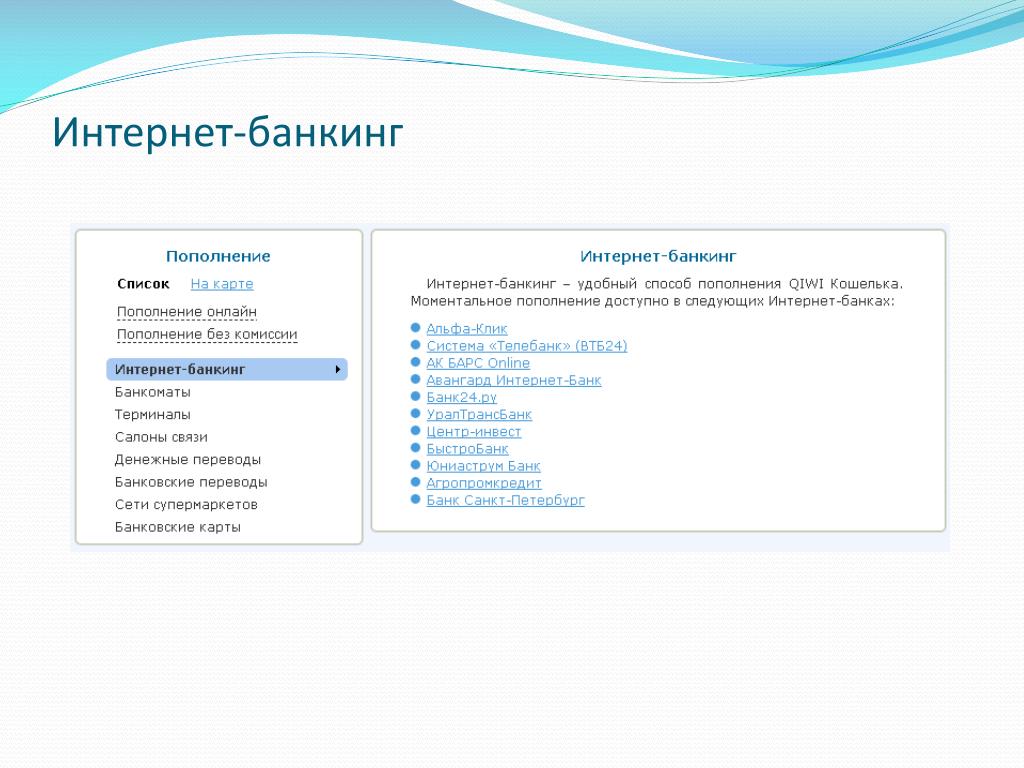This screenshot has height=768, width=1024.
Task: Open the БыстроБанк link
Action: [x=467, y=449]
